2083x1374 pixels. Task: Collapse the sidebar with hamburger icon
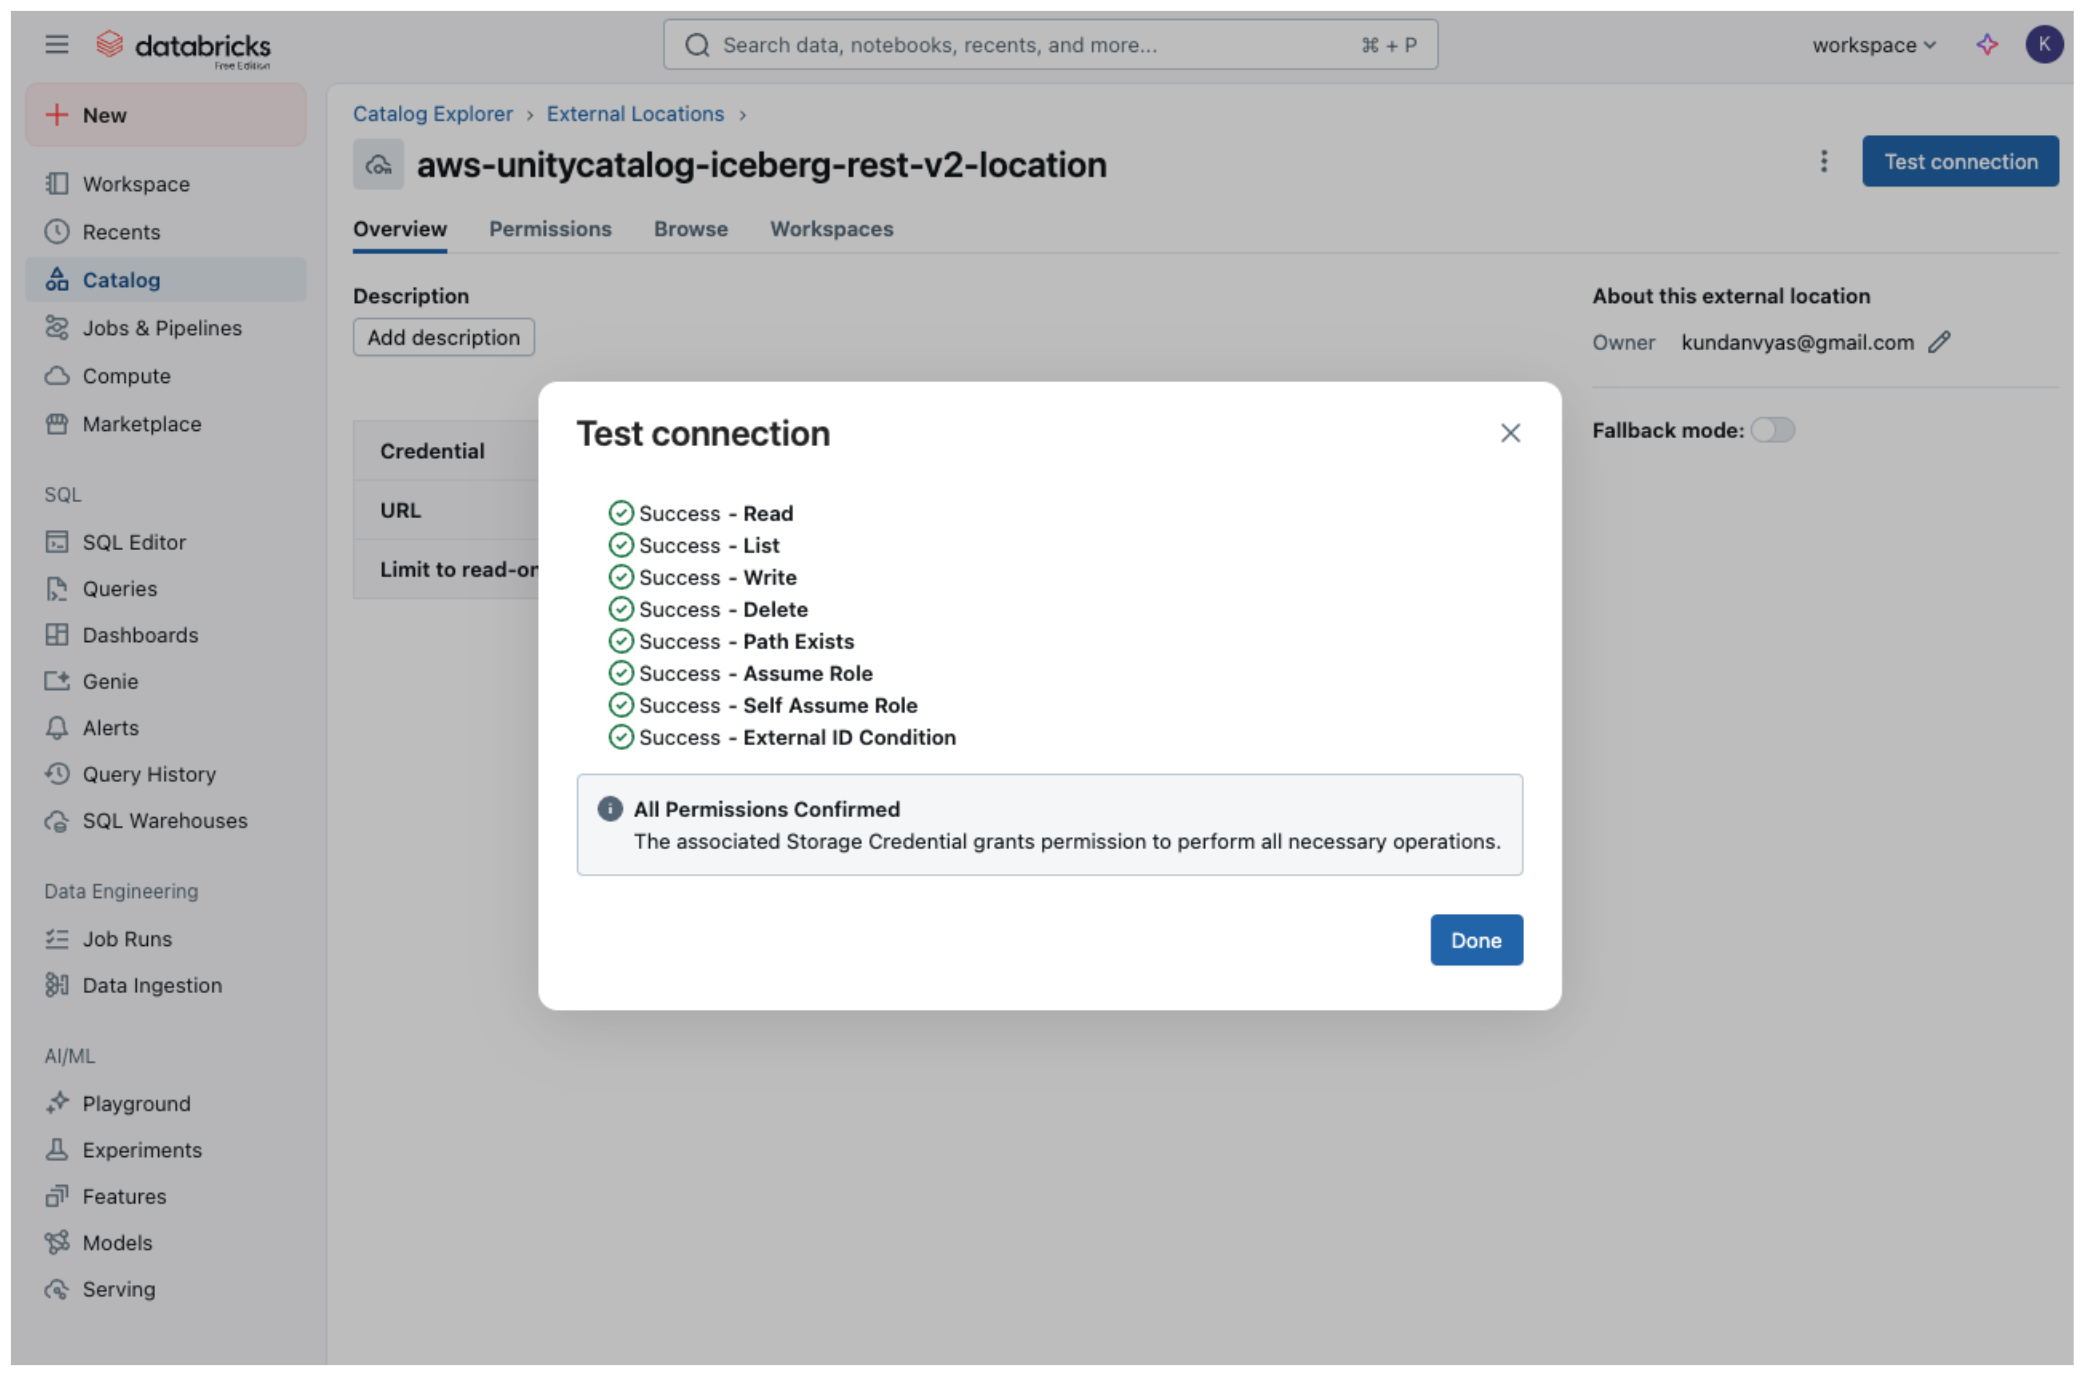[x=57, y=44]
